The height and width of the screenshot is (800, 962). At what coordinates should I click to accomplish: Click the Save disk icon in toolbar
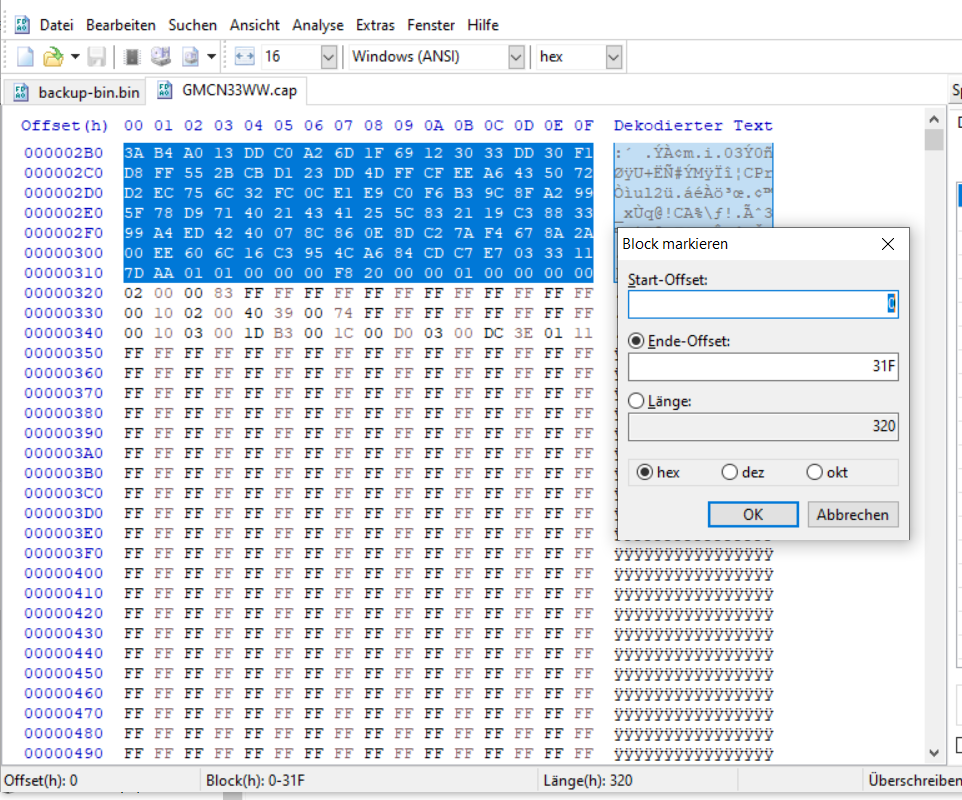click(96, 57)
